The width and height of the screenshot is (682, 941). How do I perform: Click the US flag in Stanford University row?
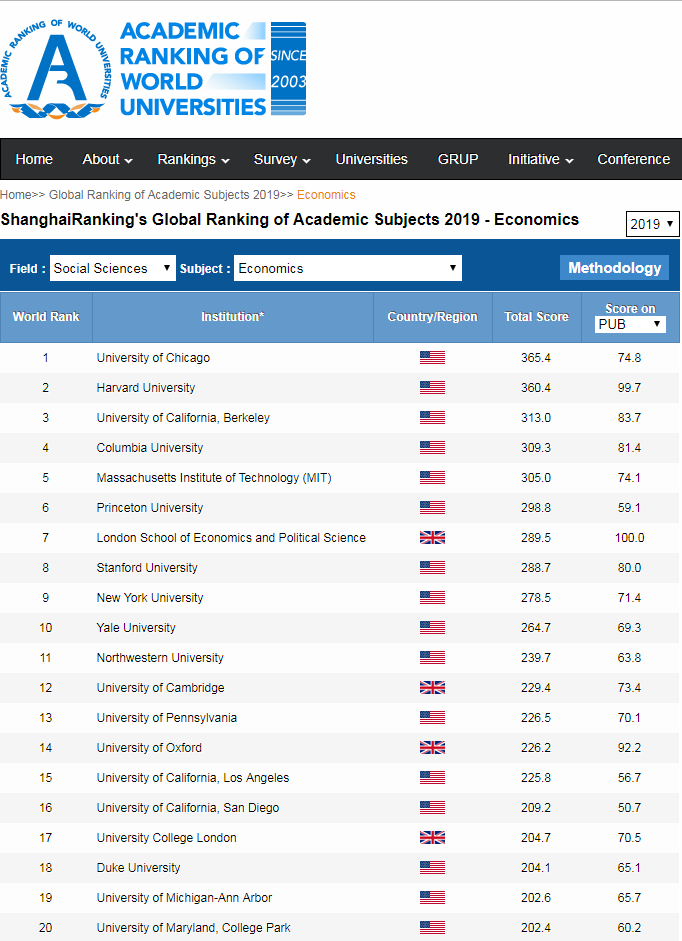432,568
